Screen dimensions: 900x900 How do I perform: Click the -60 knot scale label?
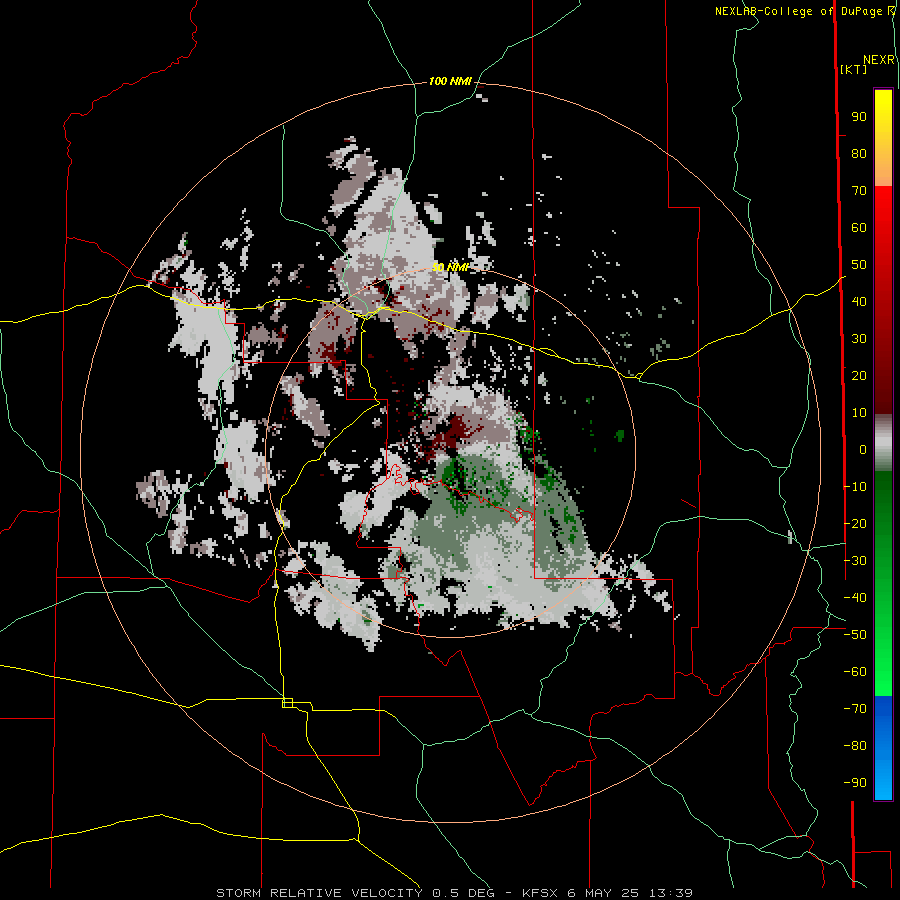855,672
